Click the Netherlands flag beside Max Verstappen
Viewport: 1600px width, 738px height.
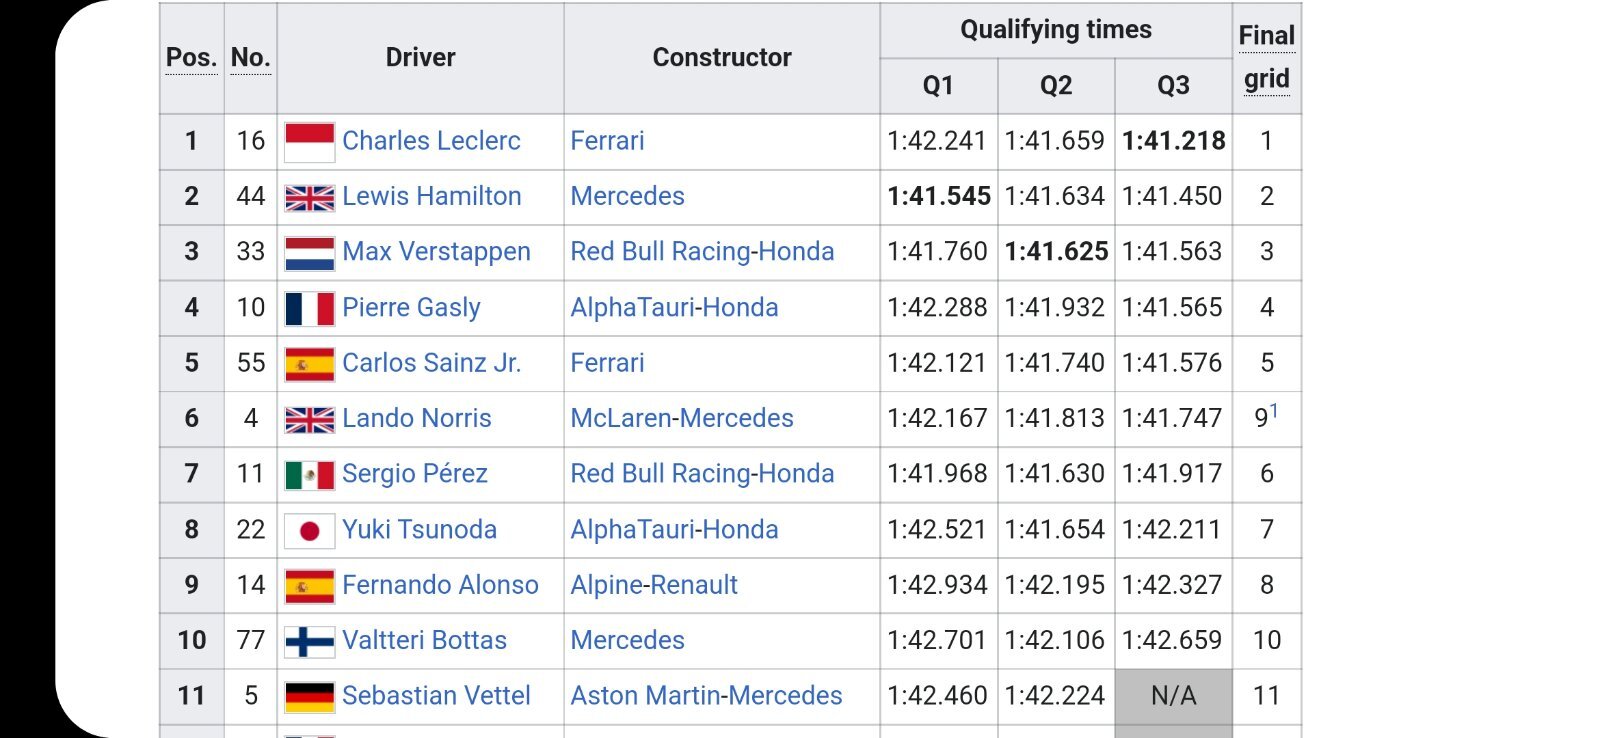[x=309, y=253]
